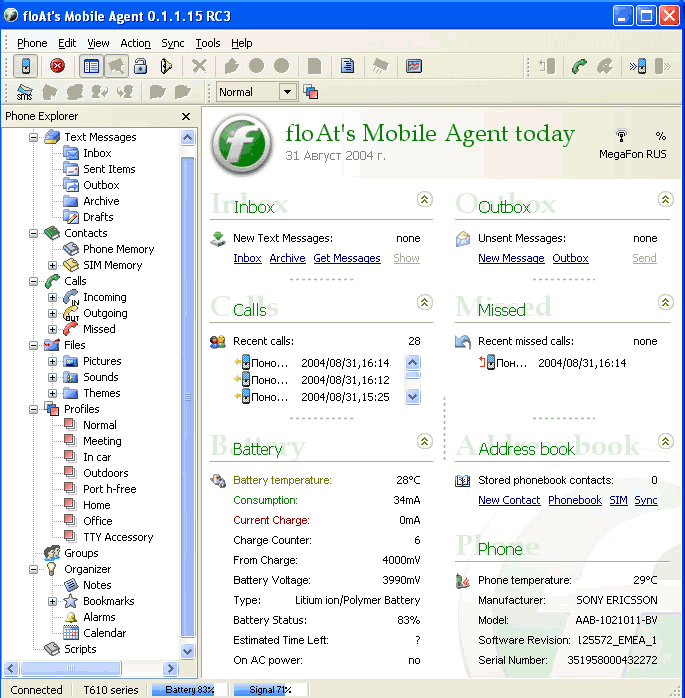This screenshot has height=698, width=685.
Task: Open the Tools menu
Action: point(208,43)
